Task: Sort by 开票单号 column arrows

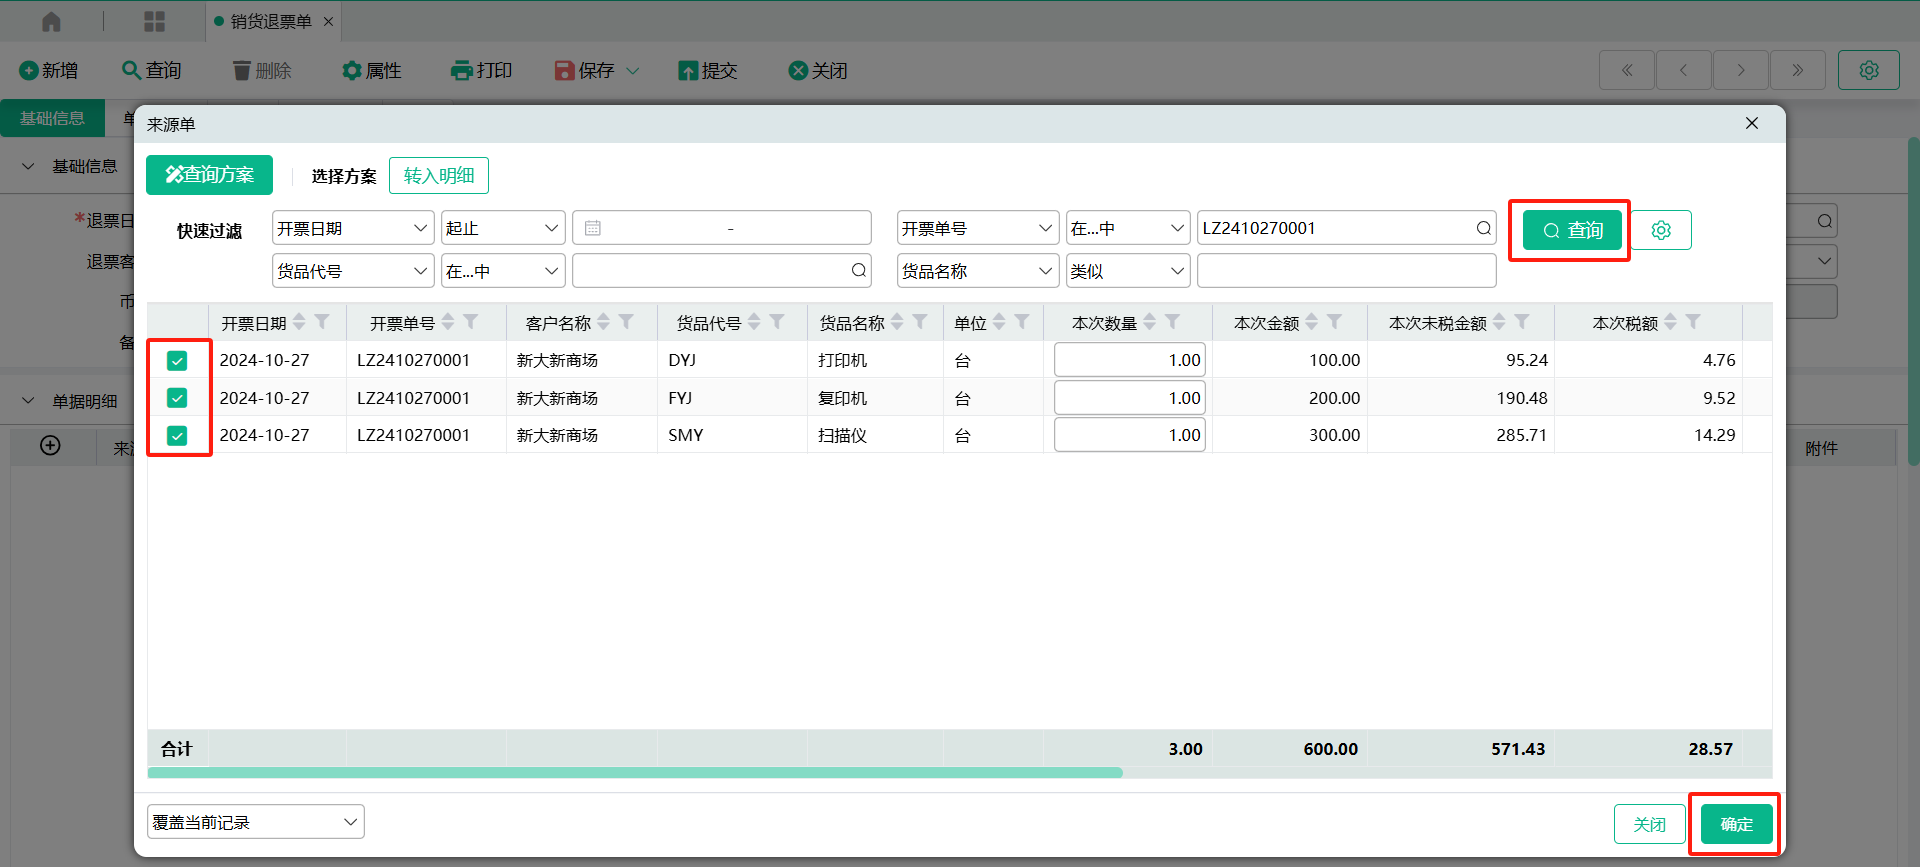Action: pos(448,322)
